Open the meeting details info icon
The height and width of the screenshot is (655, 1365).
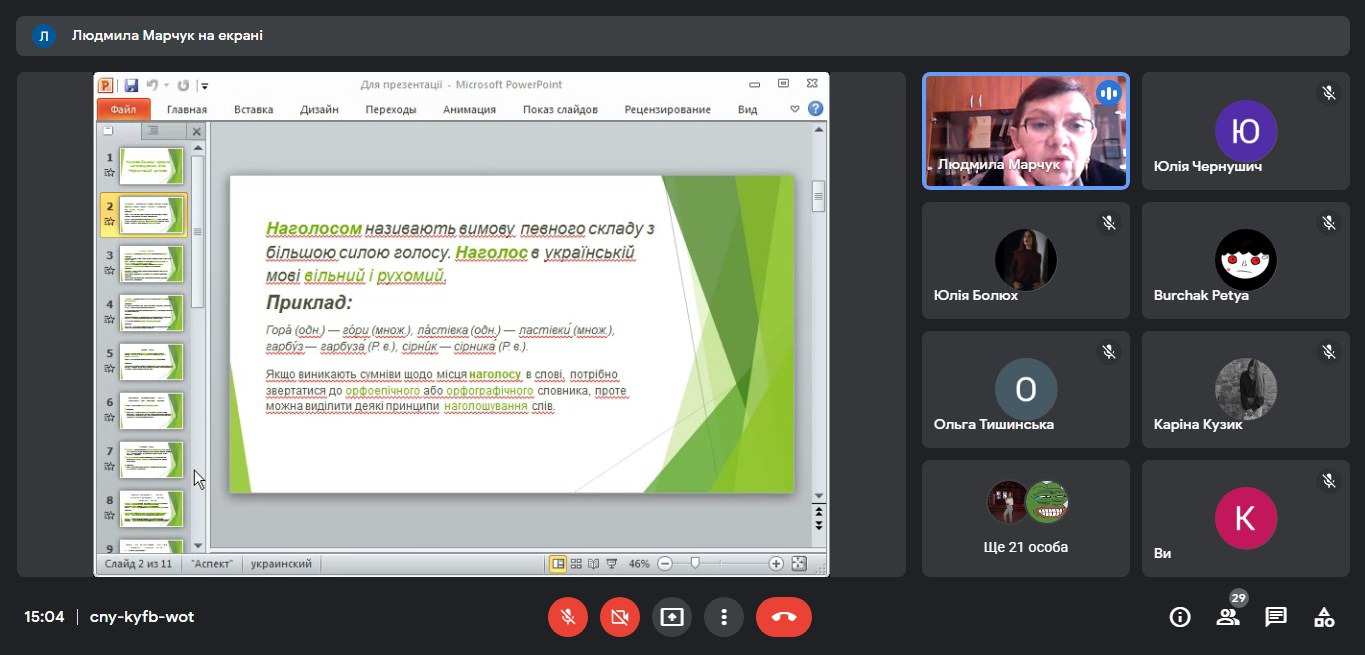tap(1180, 617)
